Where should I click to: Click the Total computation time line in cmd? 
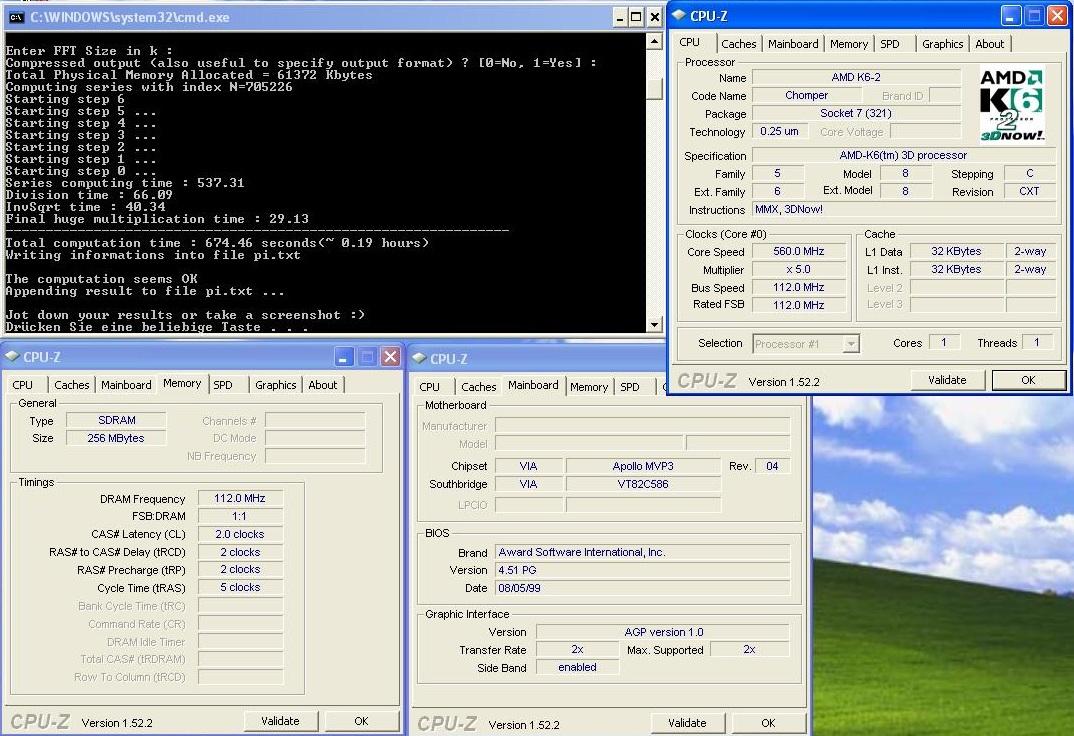[x=217, y=243]
